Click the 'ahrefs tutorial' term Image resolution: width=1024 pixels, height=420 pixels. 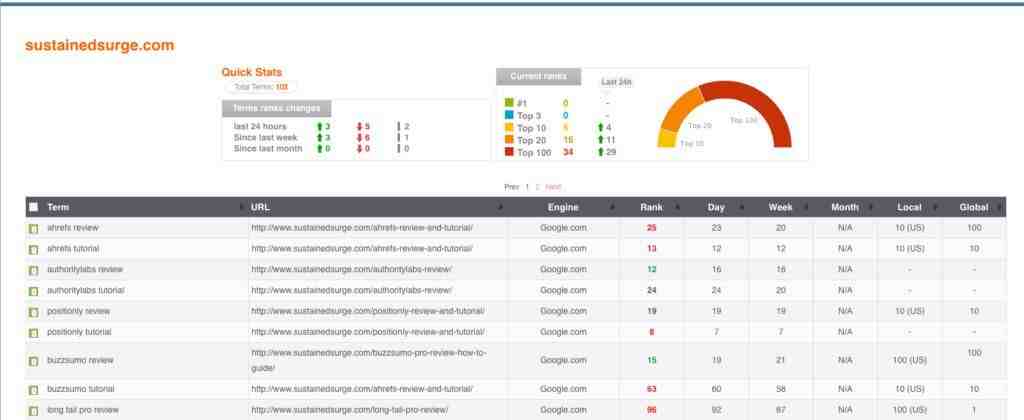(x=73, y=249)
